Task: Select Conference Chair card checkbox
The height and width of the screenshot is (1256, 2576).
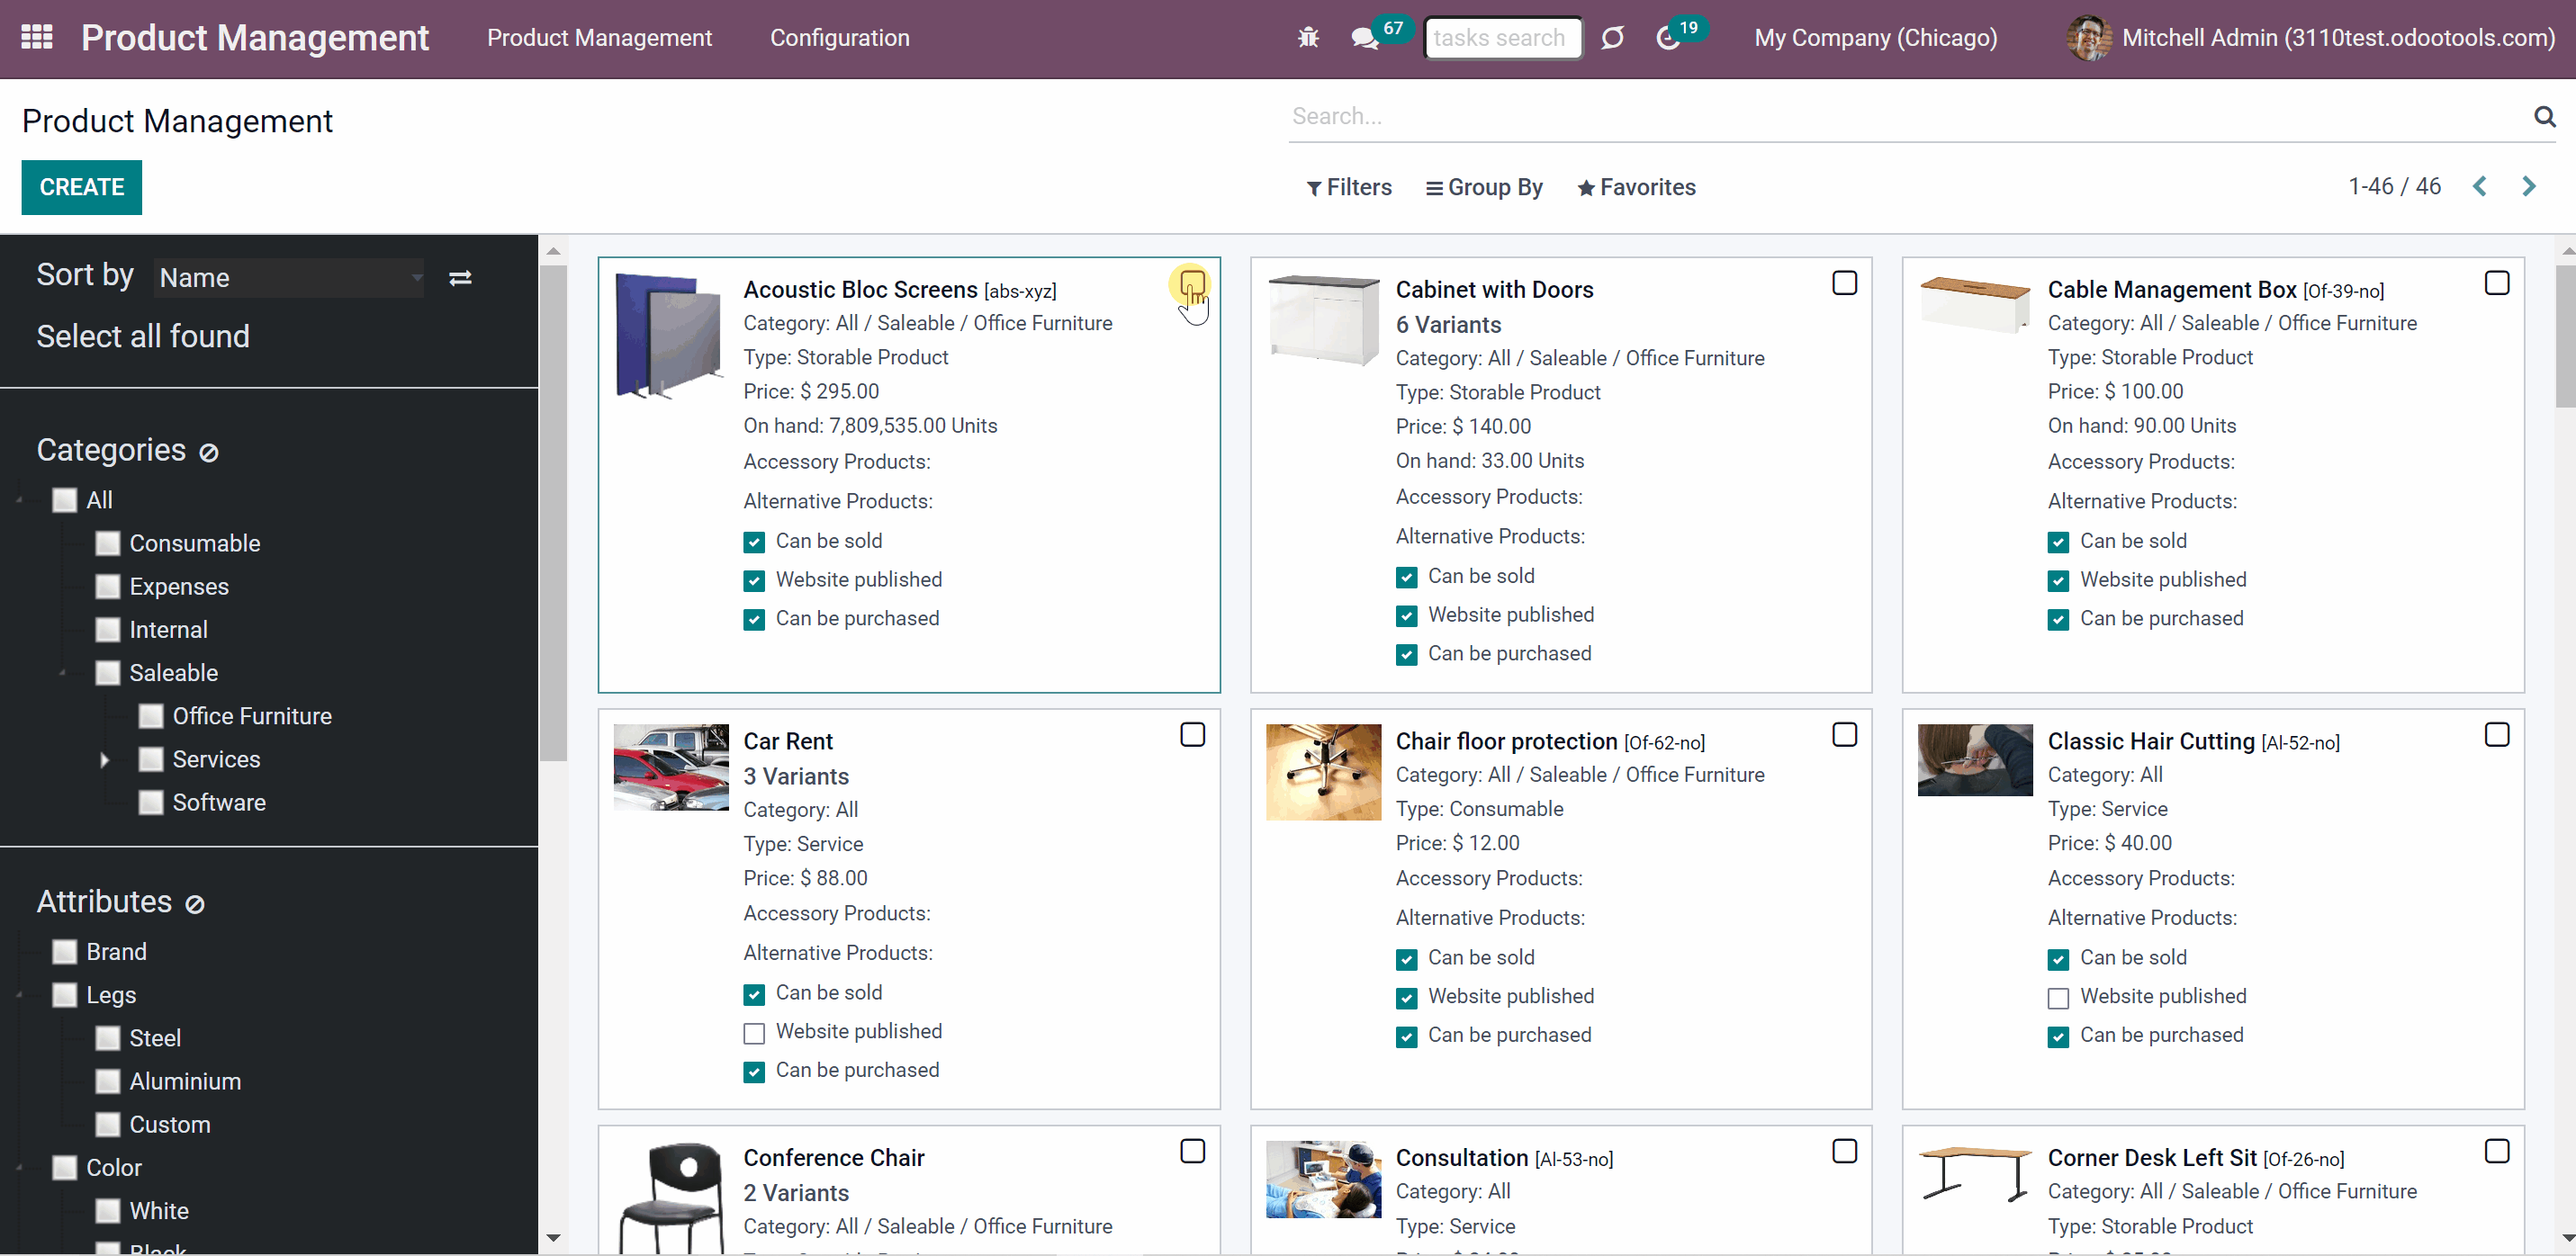Action: 1192,1151
